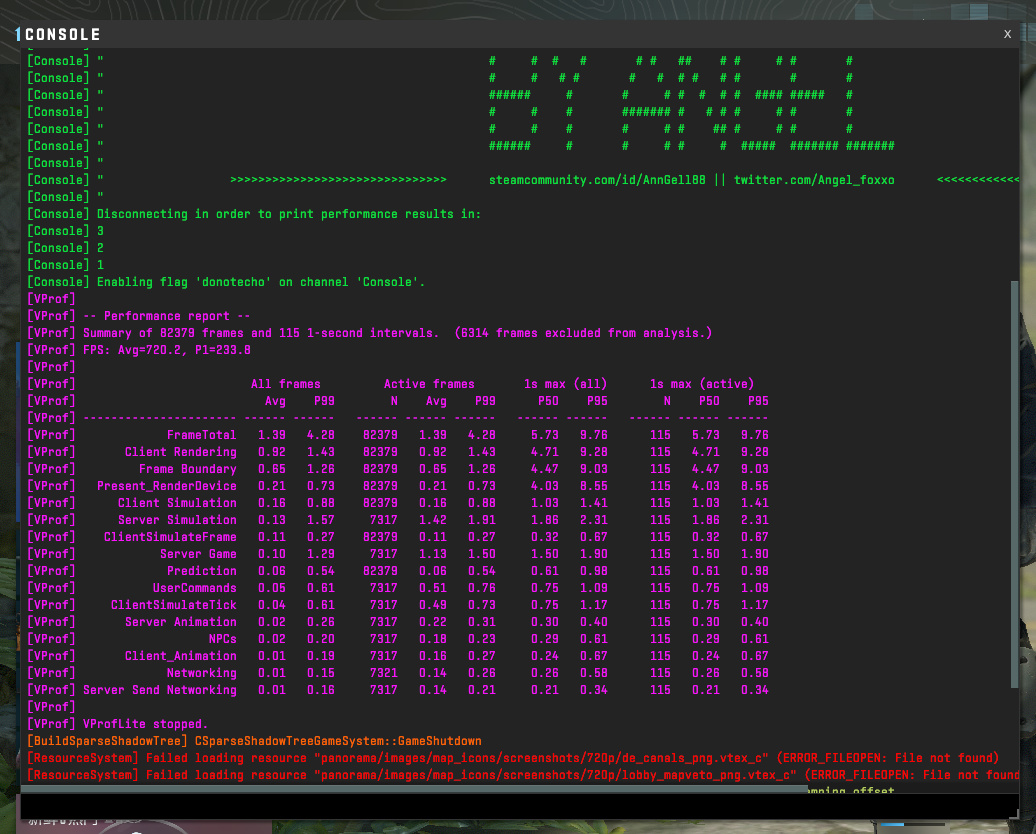
Task: Click the 'Disconnecting in order to print' line
Action: tap(254, 214)
